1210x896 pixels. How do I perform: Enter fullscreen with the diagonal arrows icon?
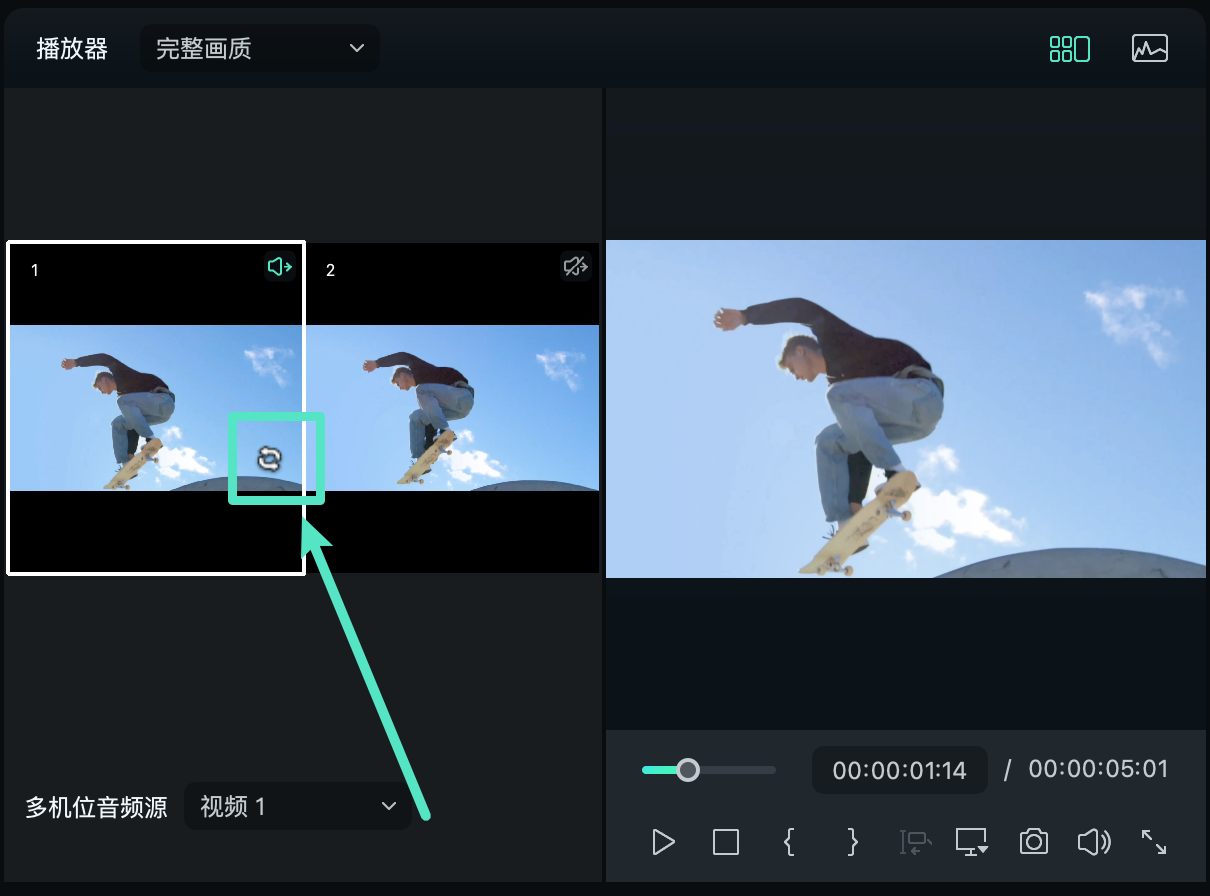click(x=1153, y=842)
